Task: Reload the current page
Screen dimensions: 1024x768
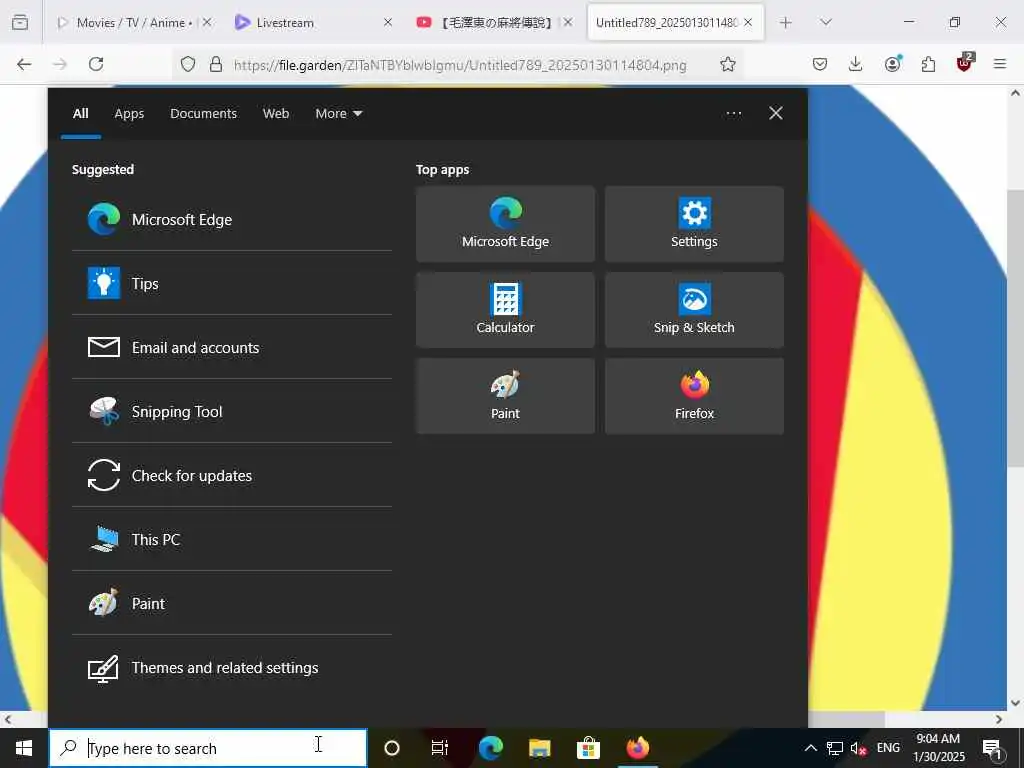Action: pos(96,64)
